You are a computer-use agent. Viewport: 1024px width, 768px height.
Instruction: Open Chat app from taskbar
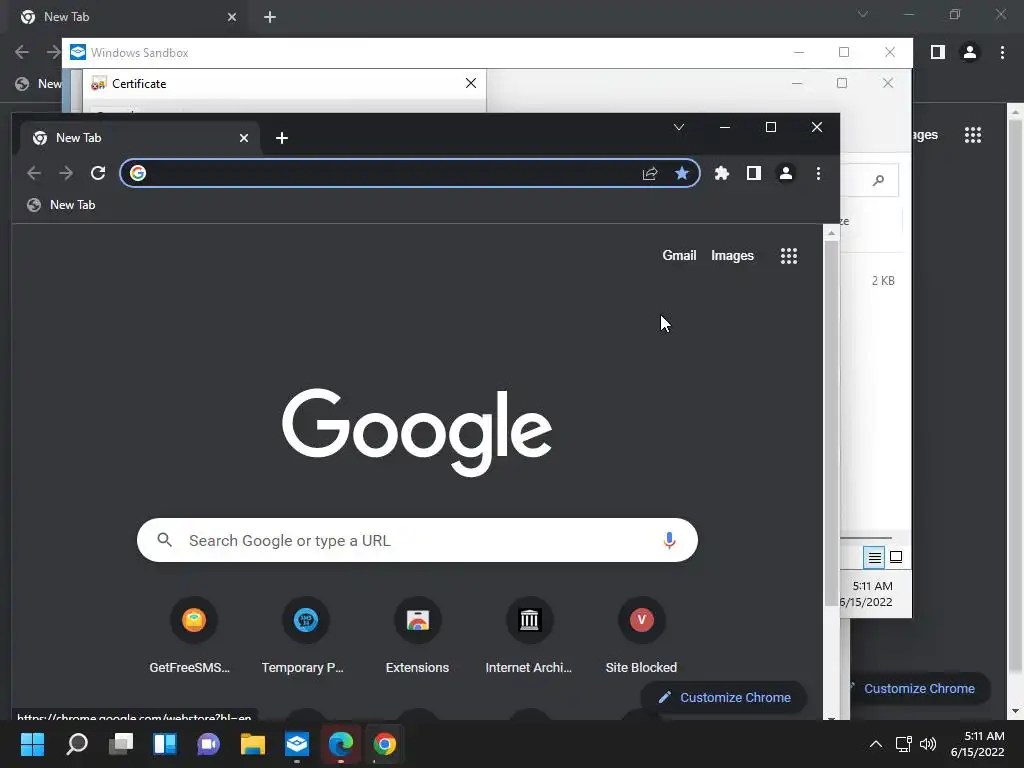[x=209, y=744]
